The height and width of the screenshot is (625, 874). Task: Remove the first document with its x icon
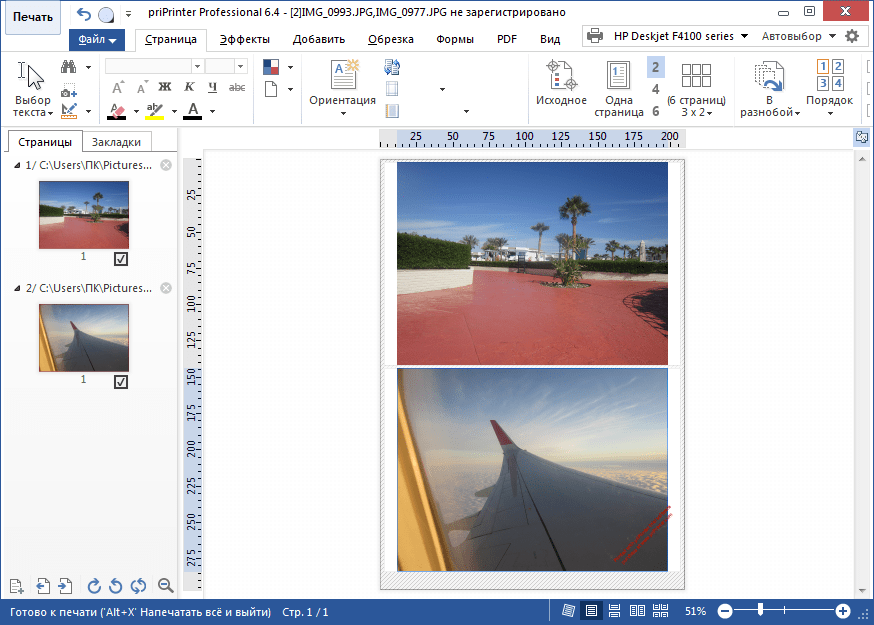[x=166, y=165]
